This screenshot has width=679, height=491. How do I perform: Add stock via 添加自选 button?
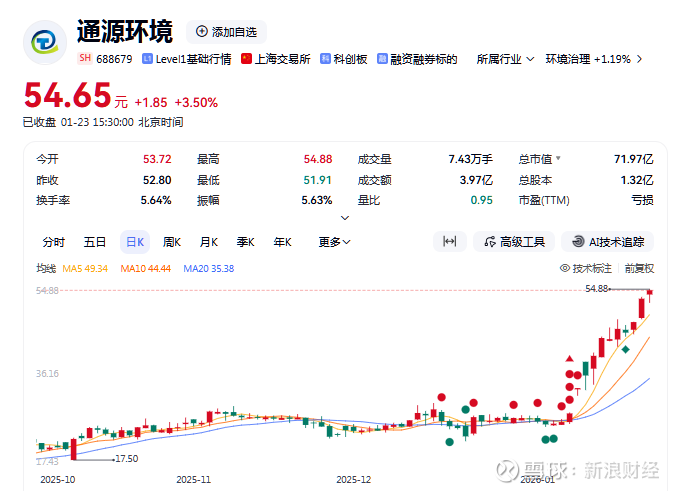pos(226,32)
